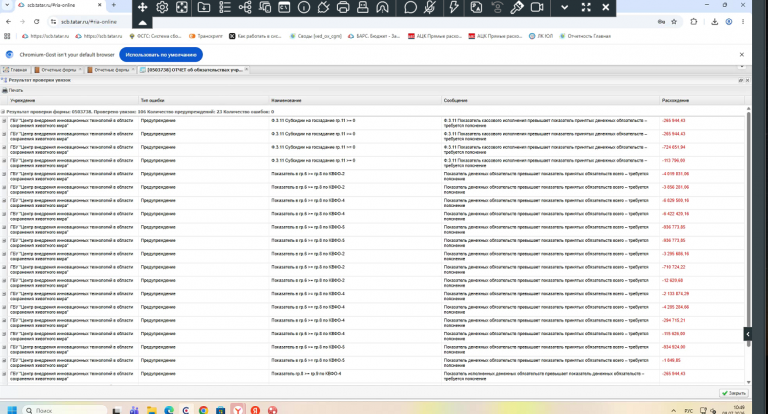
Task: Open the Отчетность Главная bookmark
Action: [585, 36]
